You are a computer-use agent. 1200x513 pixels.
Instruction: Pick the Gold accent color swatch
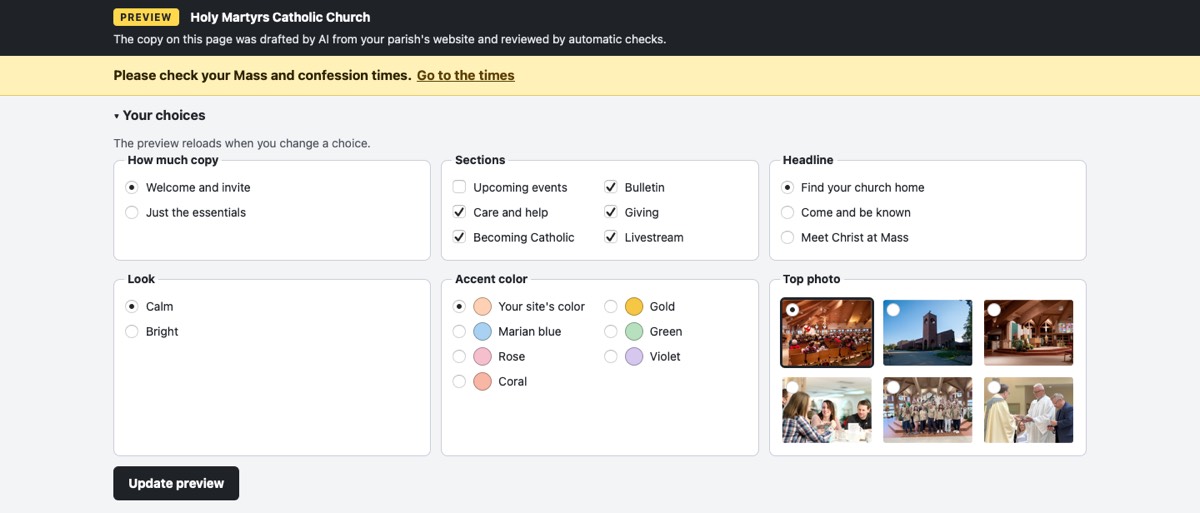pyautogui.click(x=634, y=306)
